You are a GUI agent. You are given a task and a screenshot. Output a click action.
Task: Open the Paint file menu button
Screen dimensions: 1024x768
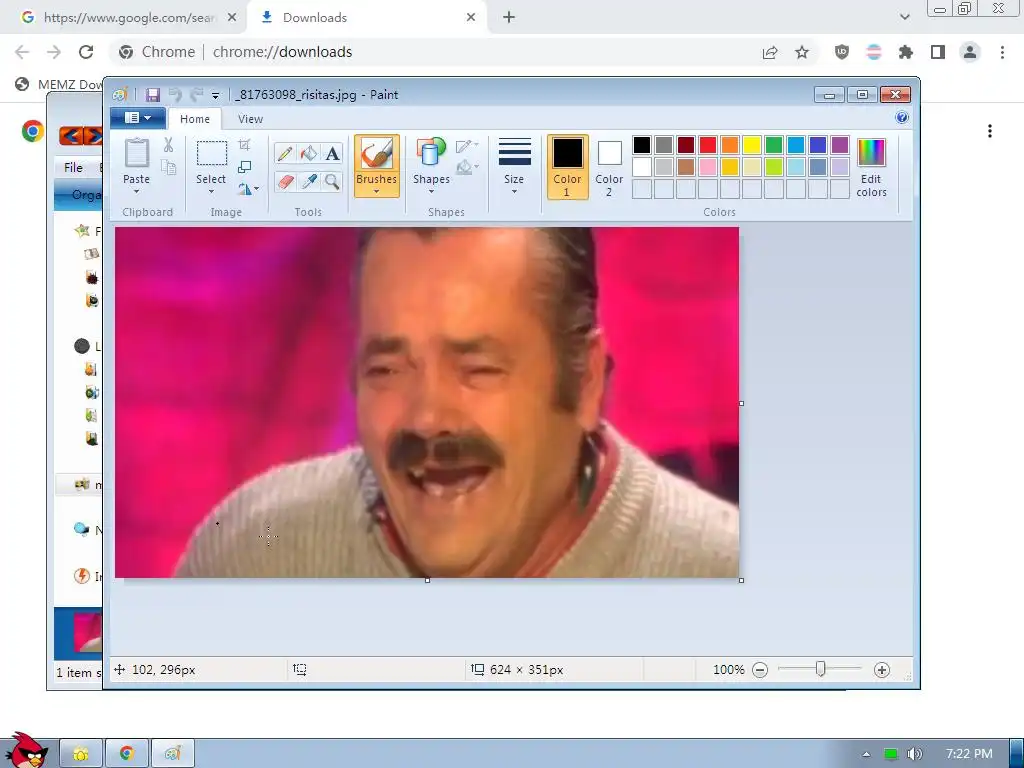[x=138, y=118]
